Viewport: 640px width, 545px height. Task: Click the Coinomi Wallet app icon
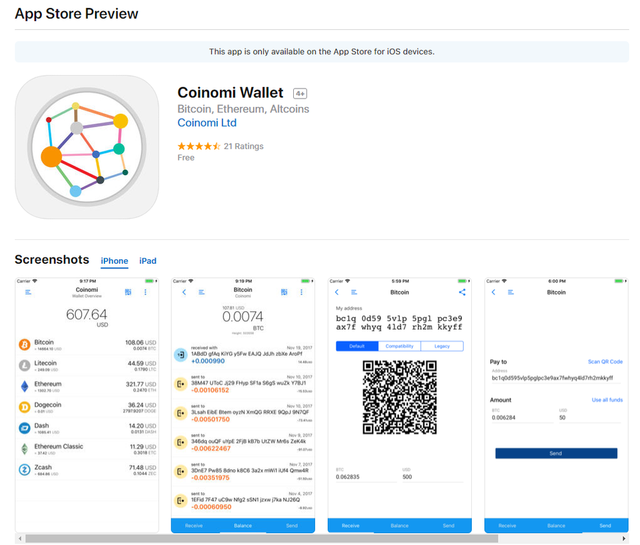click(87, 147)
